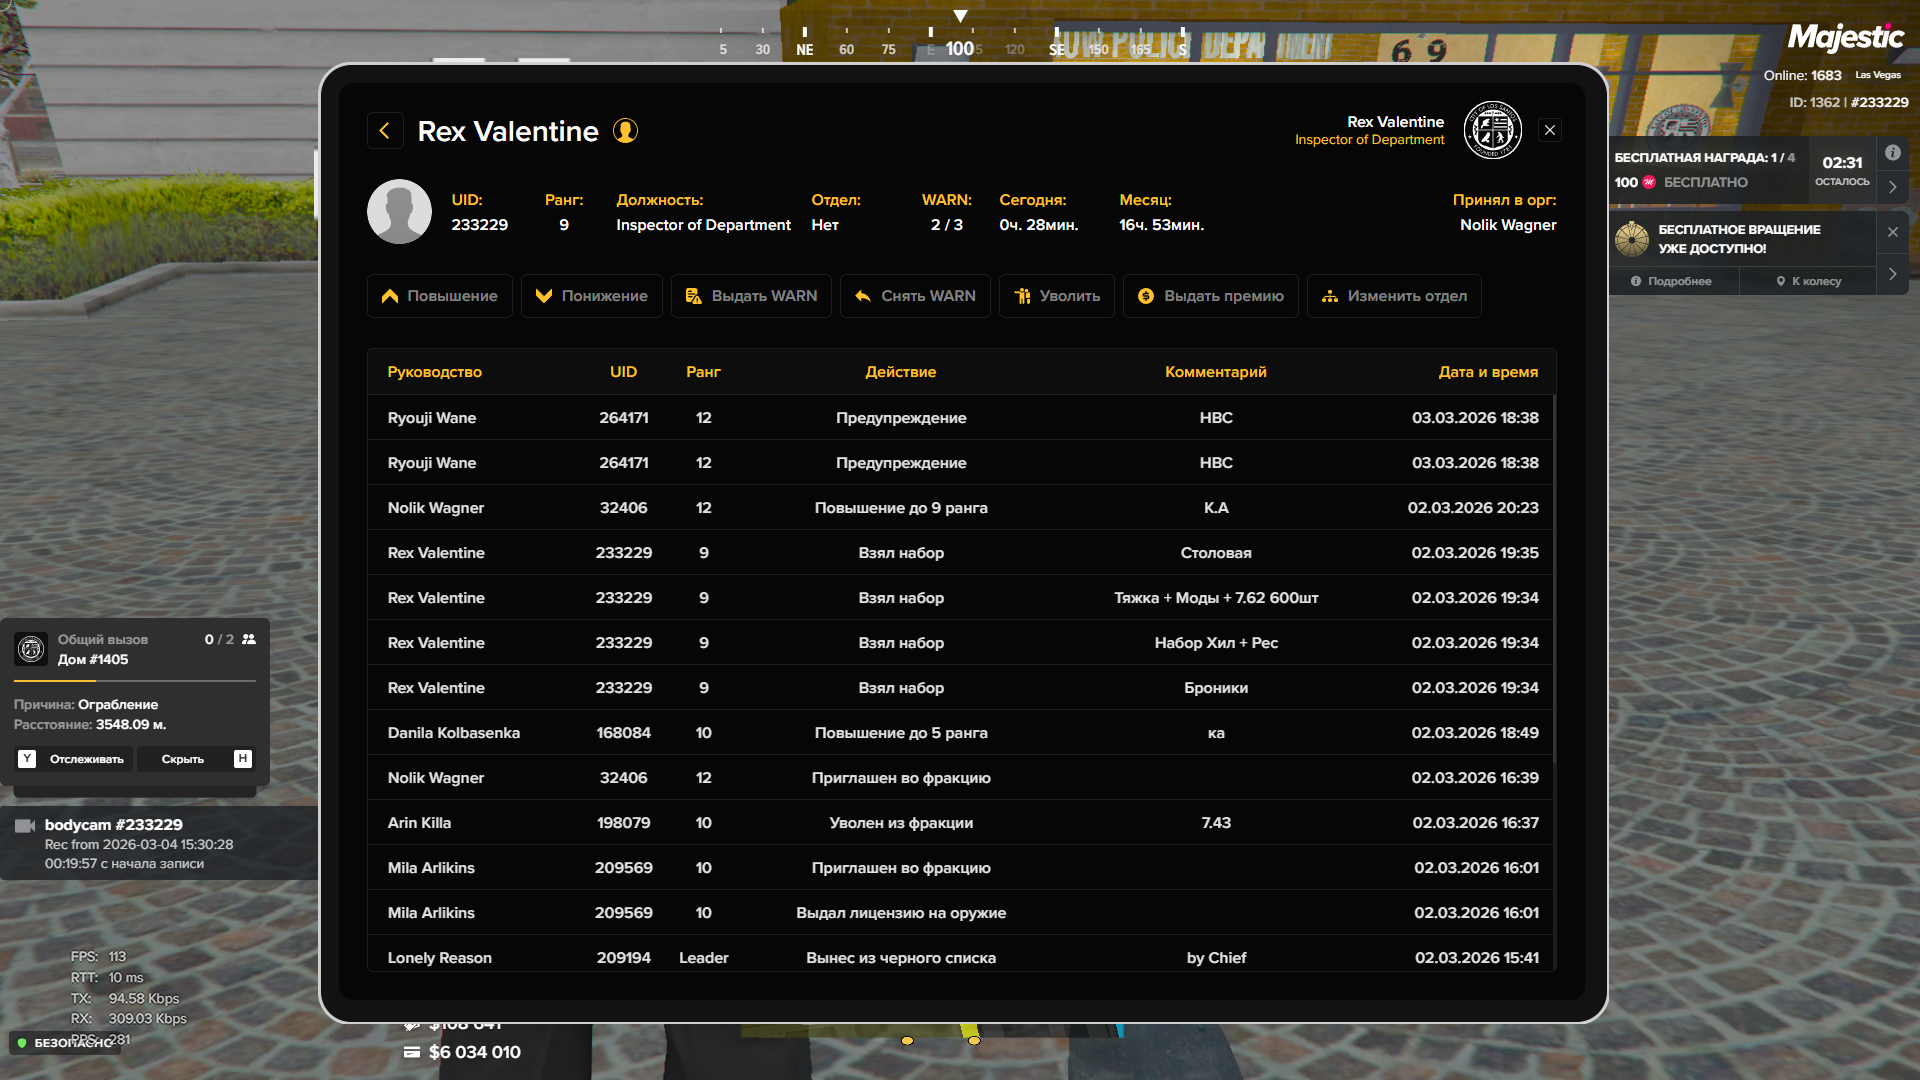Click the police department emblem logo
Image resolution: width=1920 pixels, height=1080 pixels.
[1492, 130]
